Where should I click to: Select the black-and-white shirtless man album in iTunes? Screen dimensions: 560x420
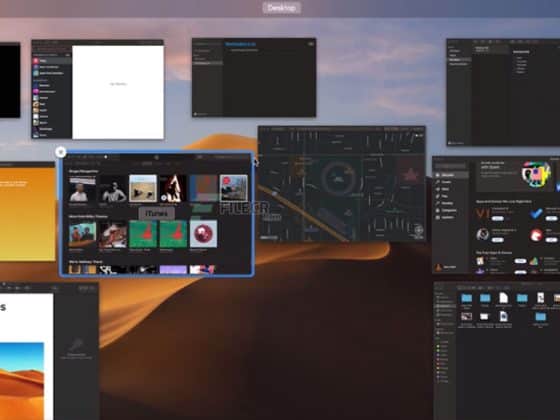pyautogui.click(x=112, y=189)
